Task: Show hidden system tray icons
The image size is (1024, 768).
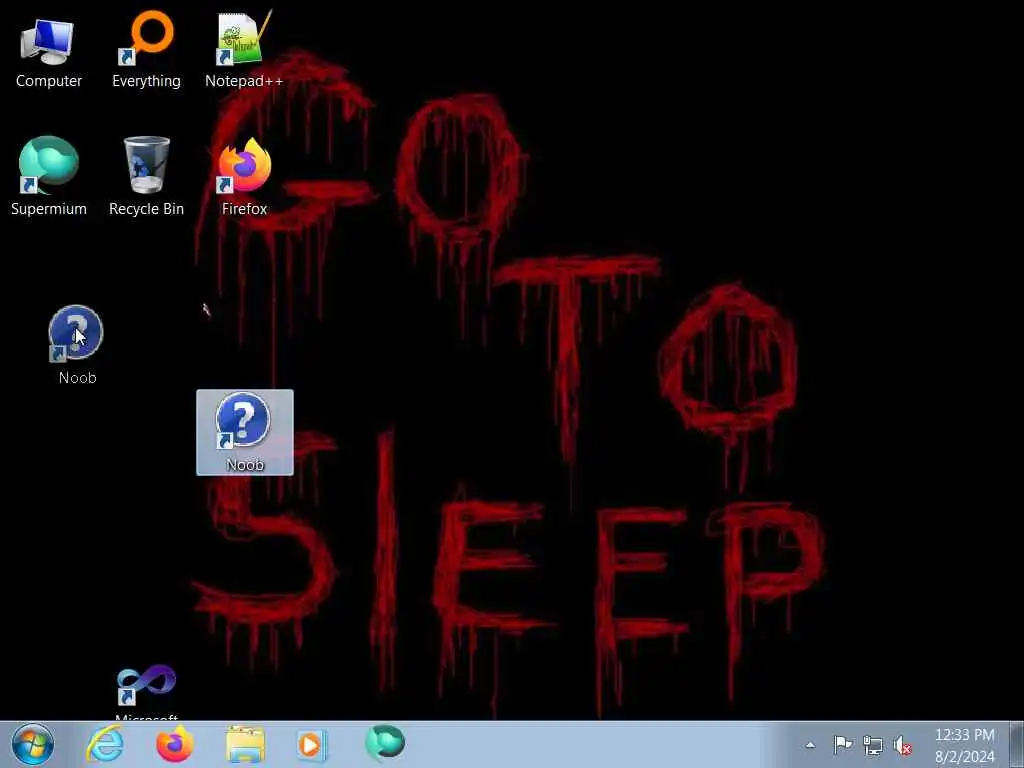Action: click(x=810, y=745)
